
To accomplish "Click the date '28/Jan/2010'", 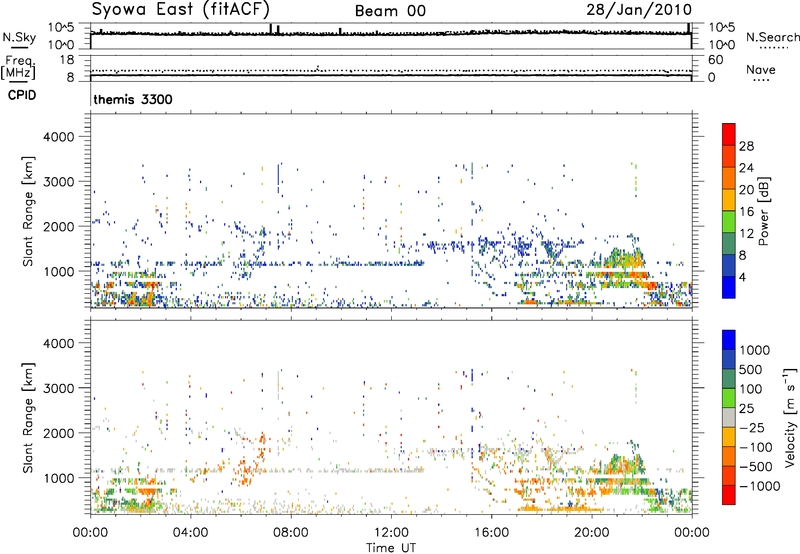I will (639, 9).
